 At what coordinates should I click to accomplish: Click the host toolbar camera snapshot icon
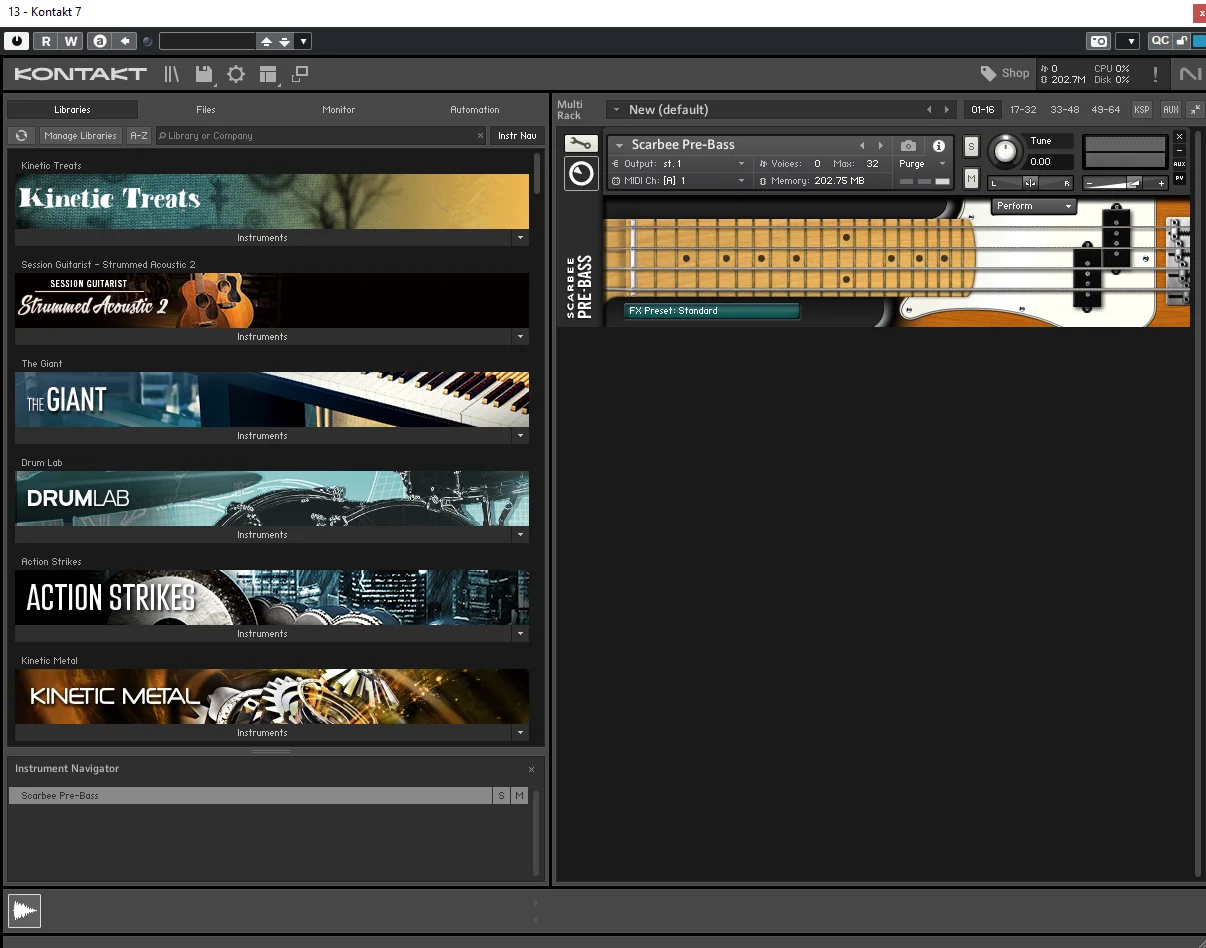[x=1099, y=41]
